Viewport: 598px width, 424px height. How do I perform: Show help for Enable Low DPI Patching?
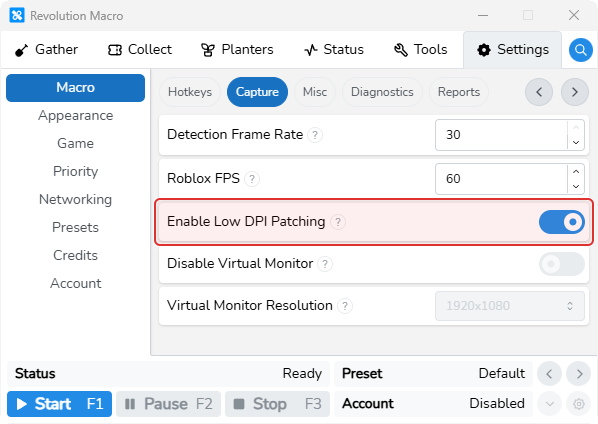coord(338,222)
